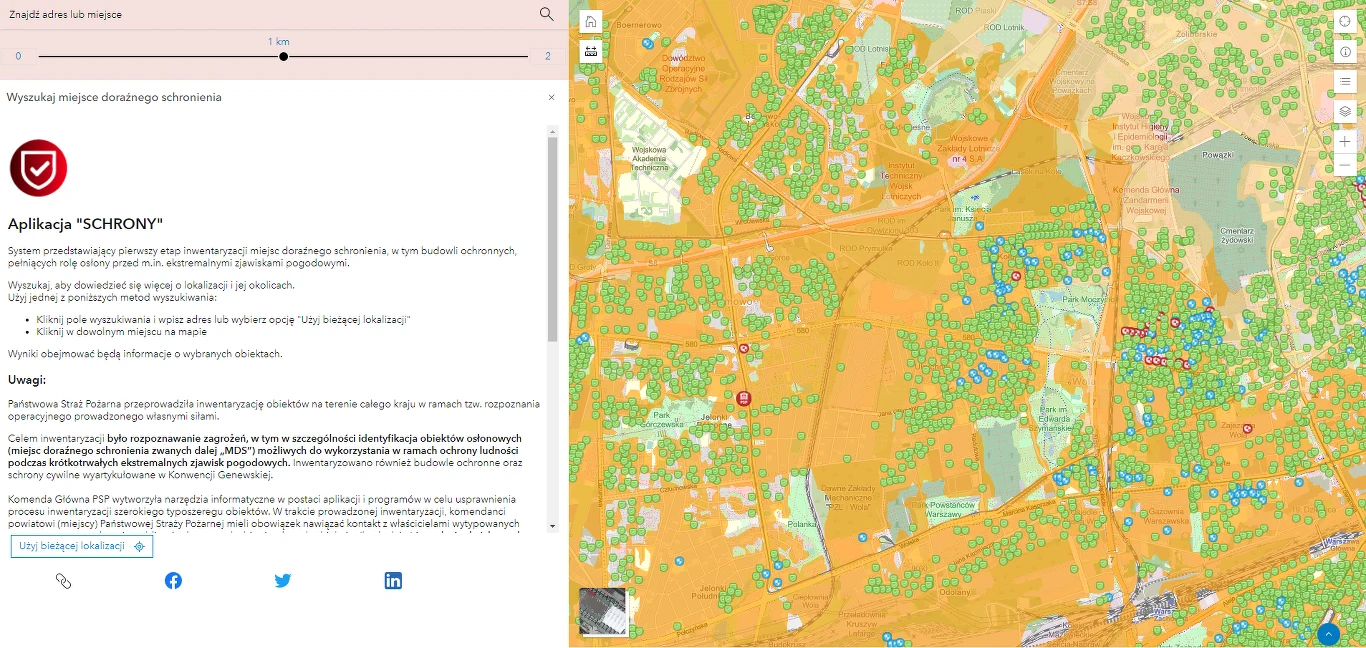Viewport: 1366px width, 648px height.
Task: Open the map layers panel
Action: (1345, 111)
